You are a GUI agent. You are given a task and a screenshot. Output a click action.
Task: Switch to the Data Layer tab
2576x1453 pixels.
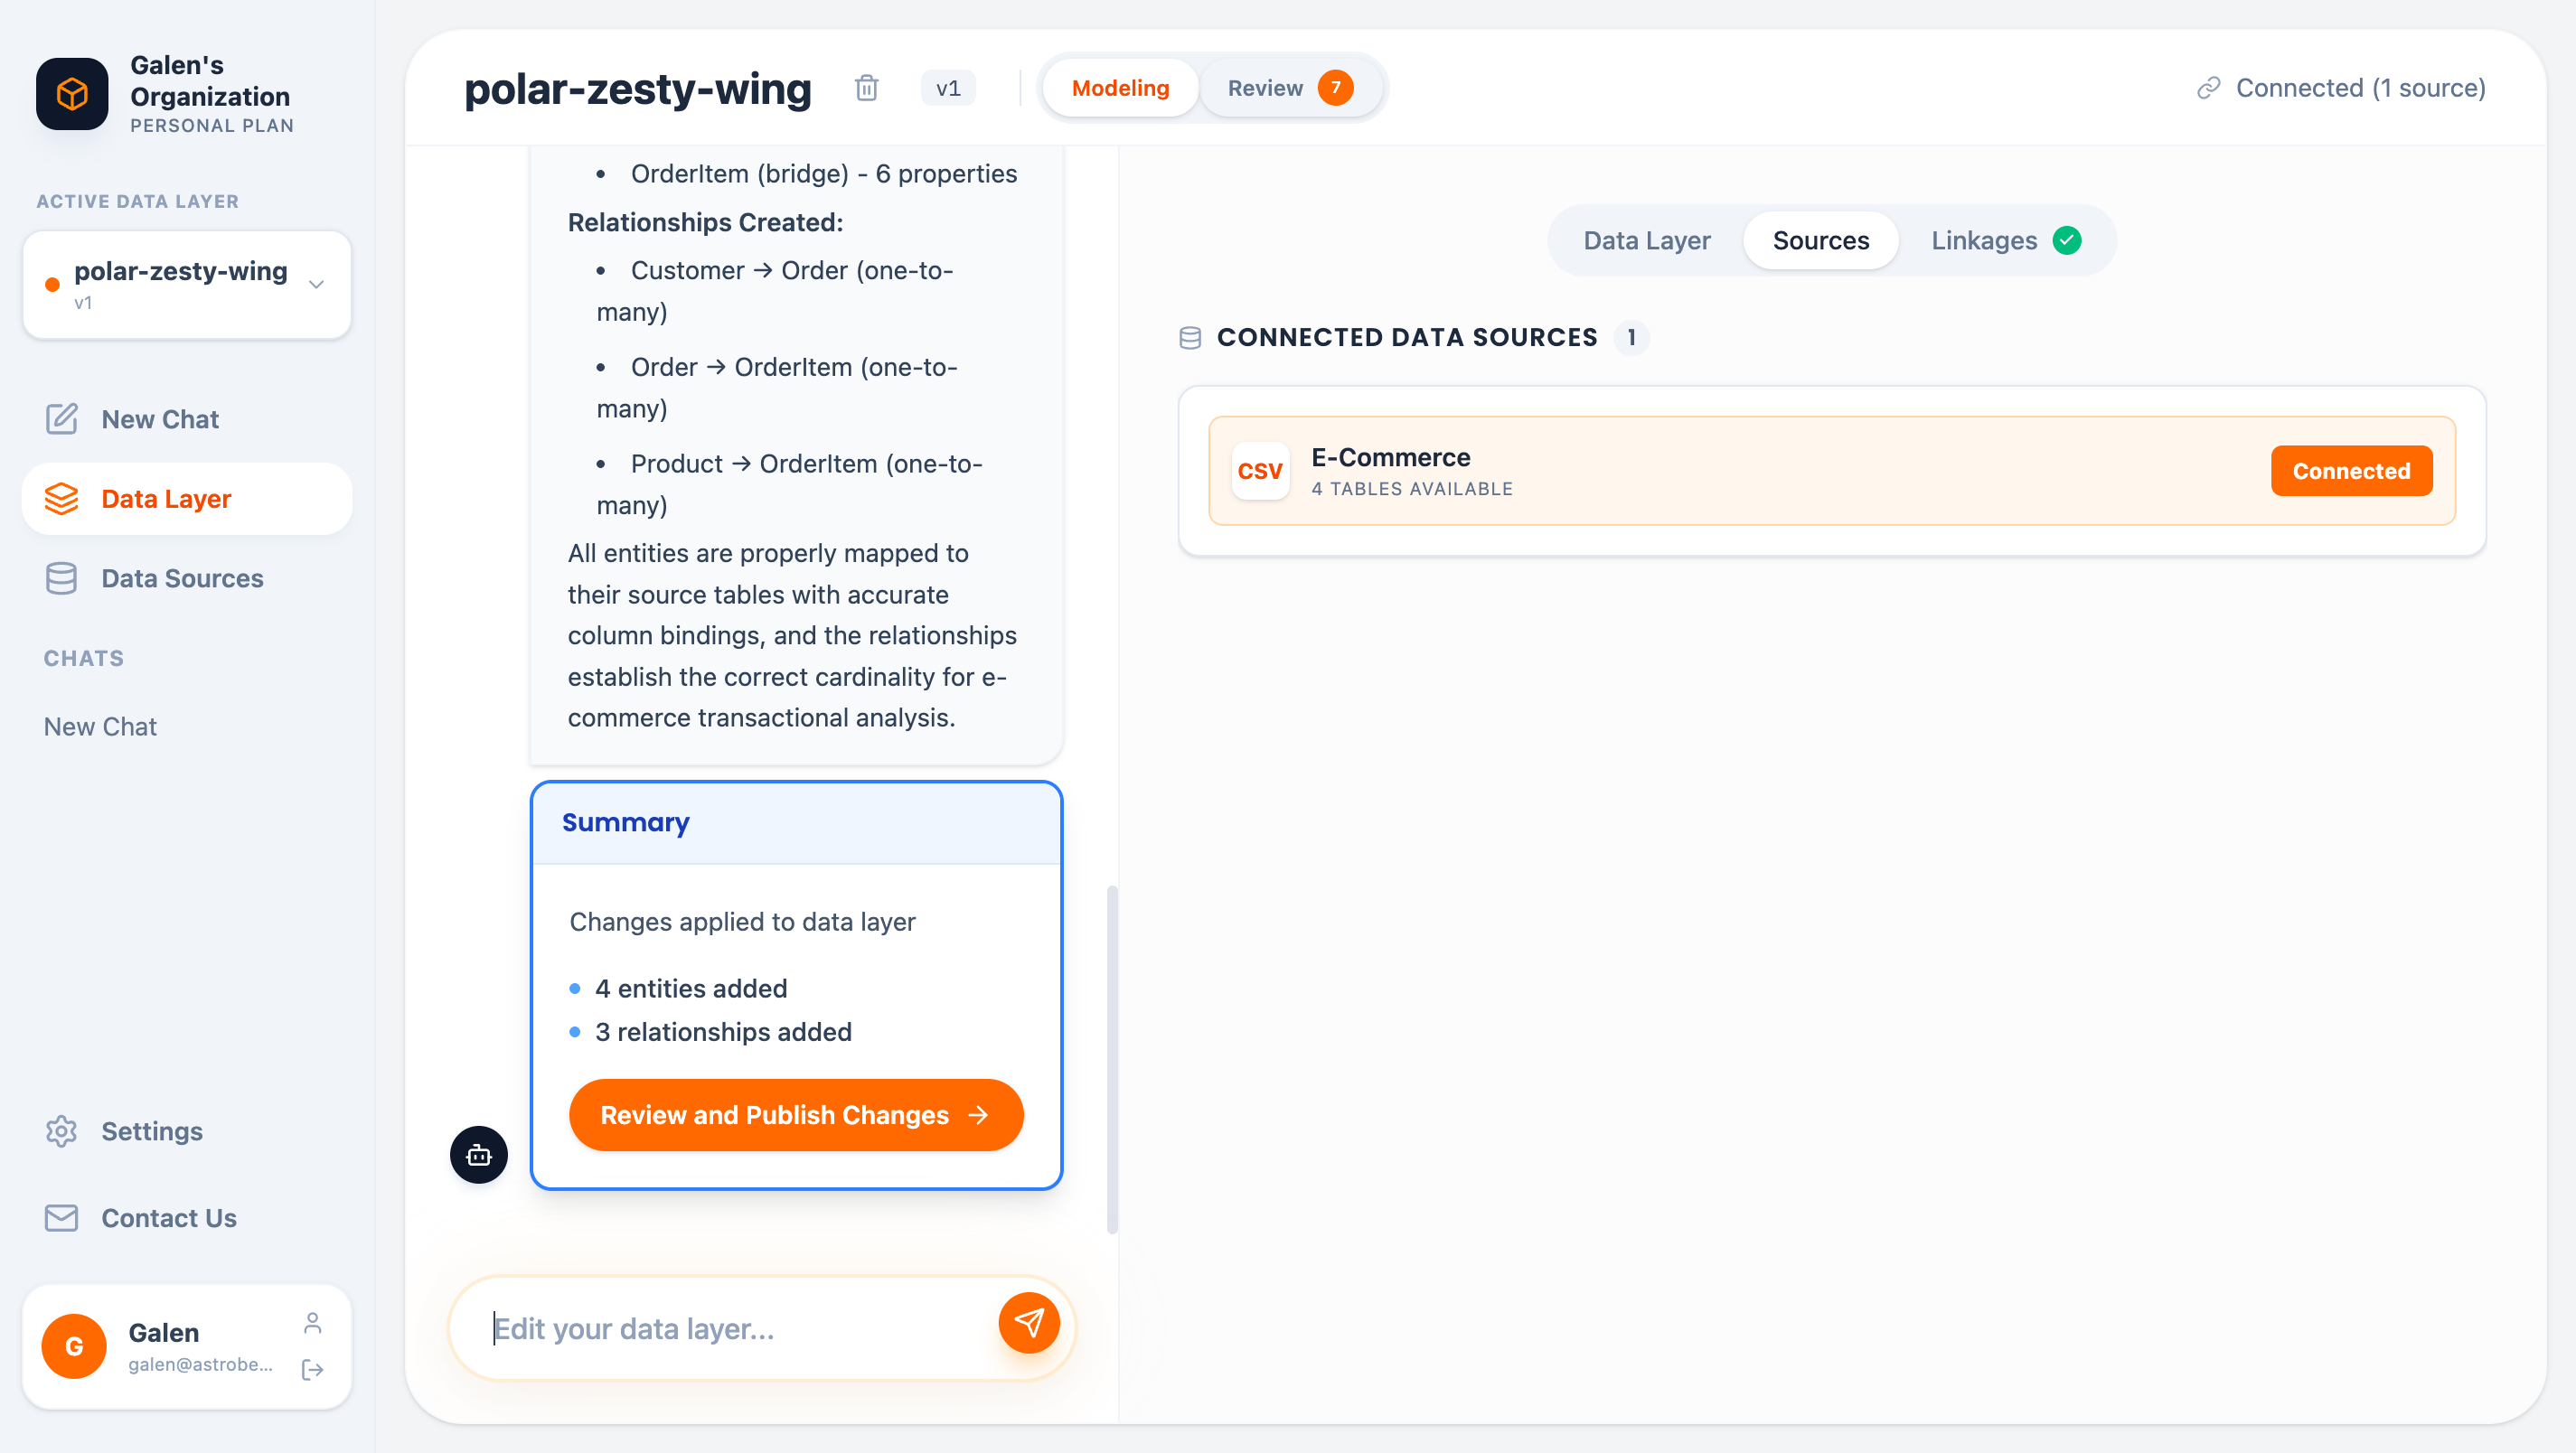[x=1646, y=241]
